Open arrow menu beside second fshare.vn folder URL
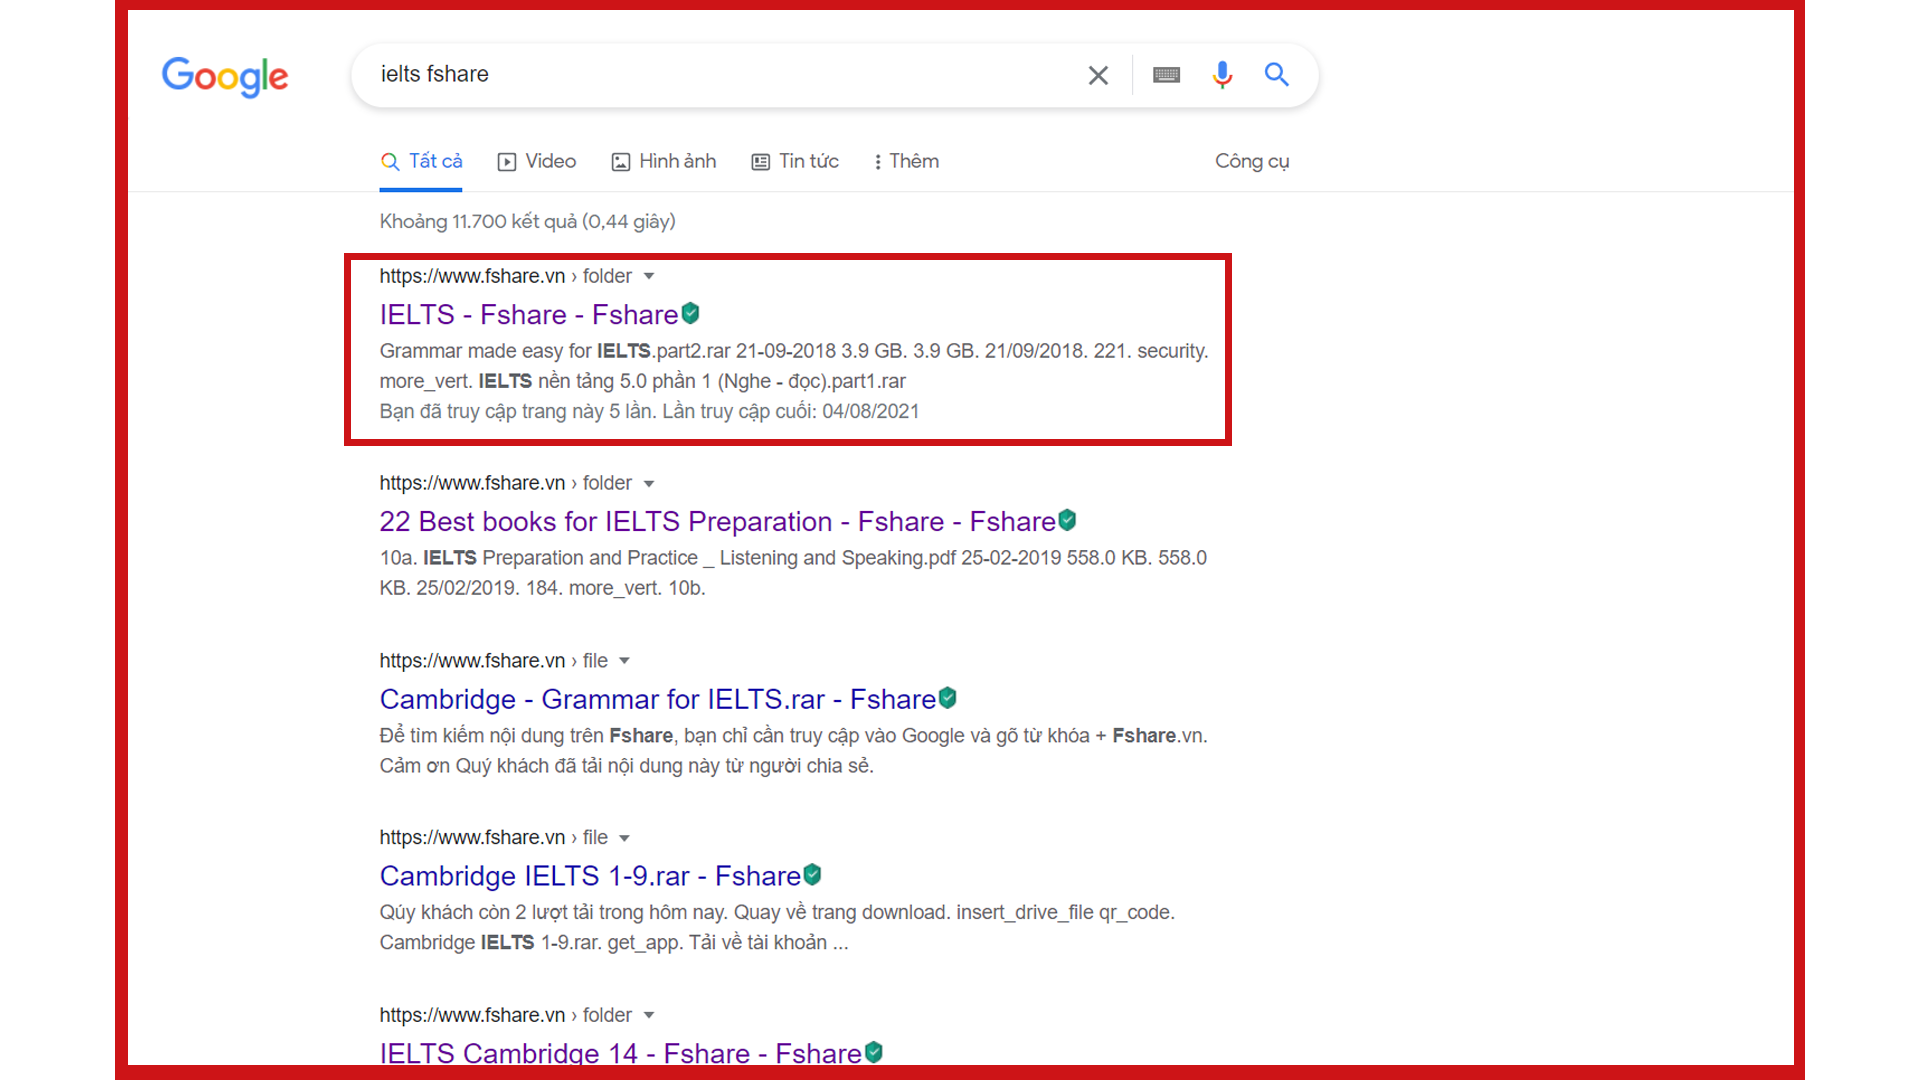Viewport: 1920px width, 1080px height. click(x=649, y=483)
